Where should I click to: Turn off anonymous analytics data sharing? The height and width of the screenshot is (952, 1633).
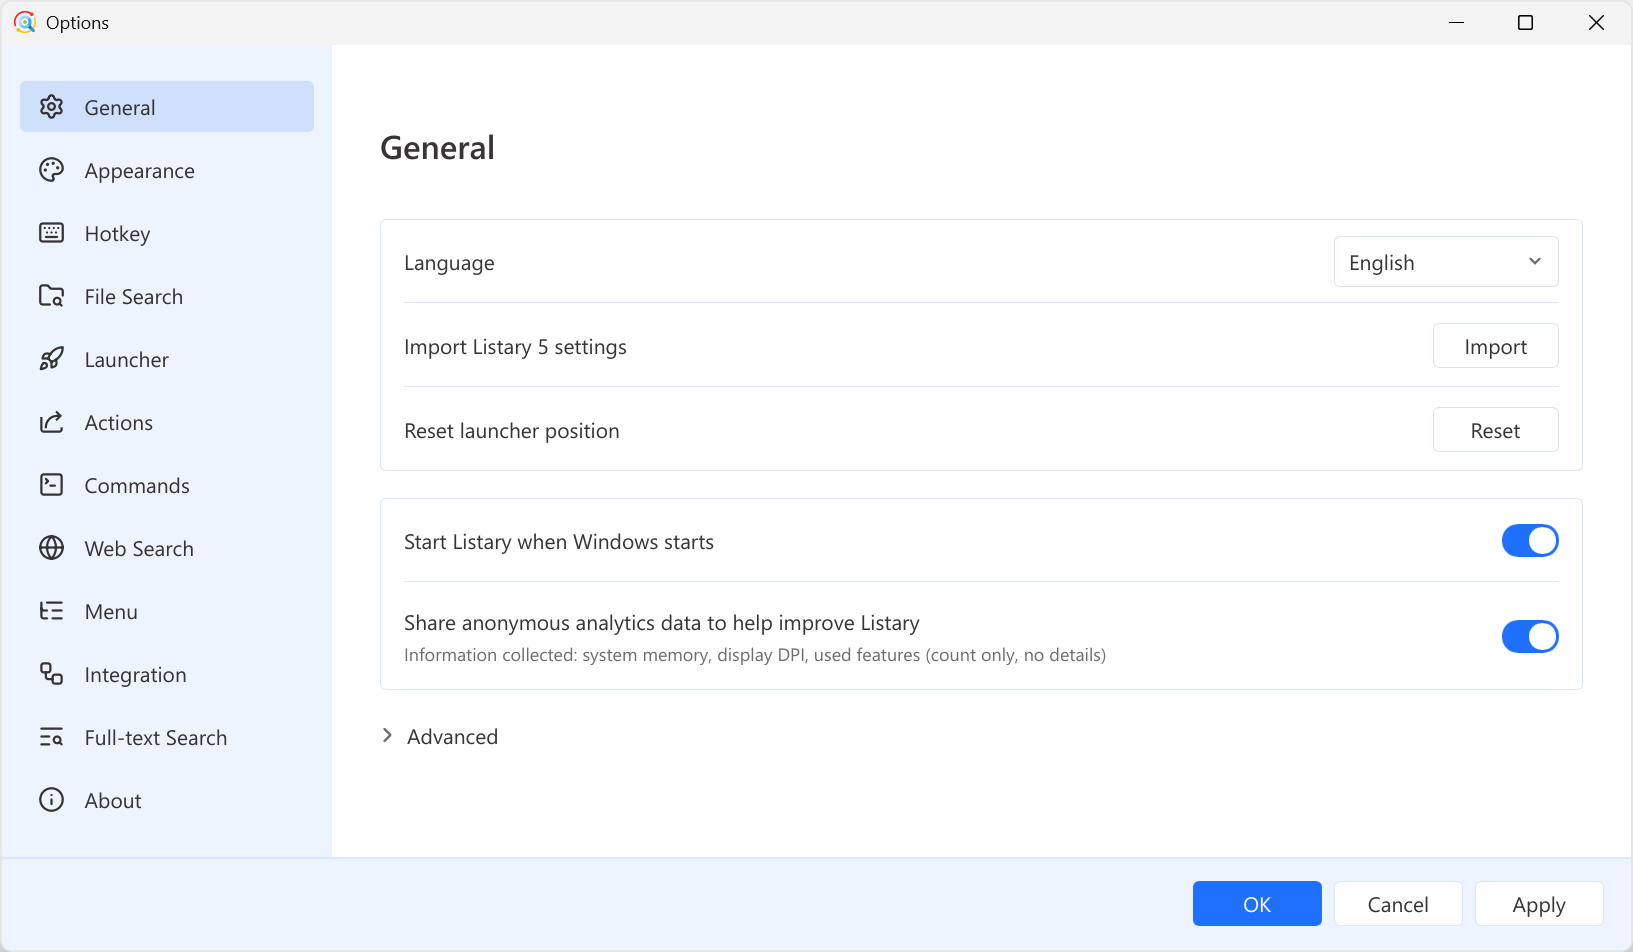point(1530,637)
